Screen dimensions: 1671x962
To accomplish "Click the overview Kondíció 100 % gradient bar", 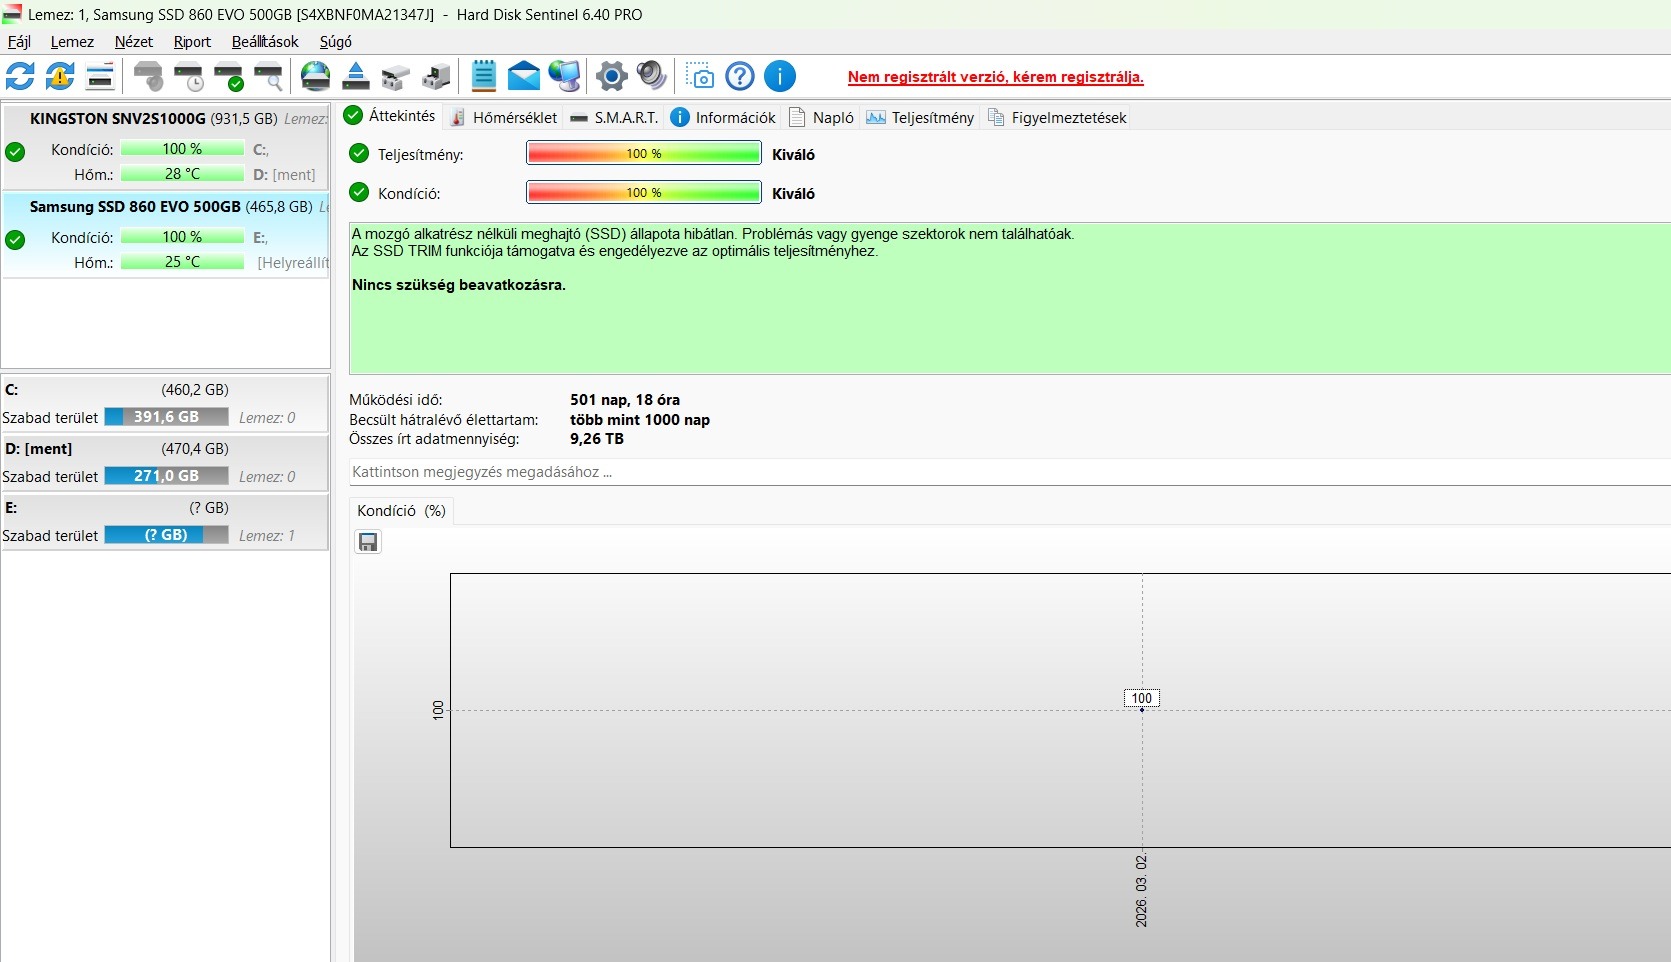I will point(644,192).
